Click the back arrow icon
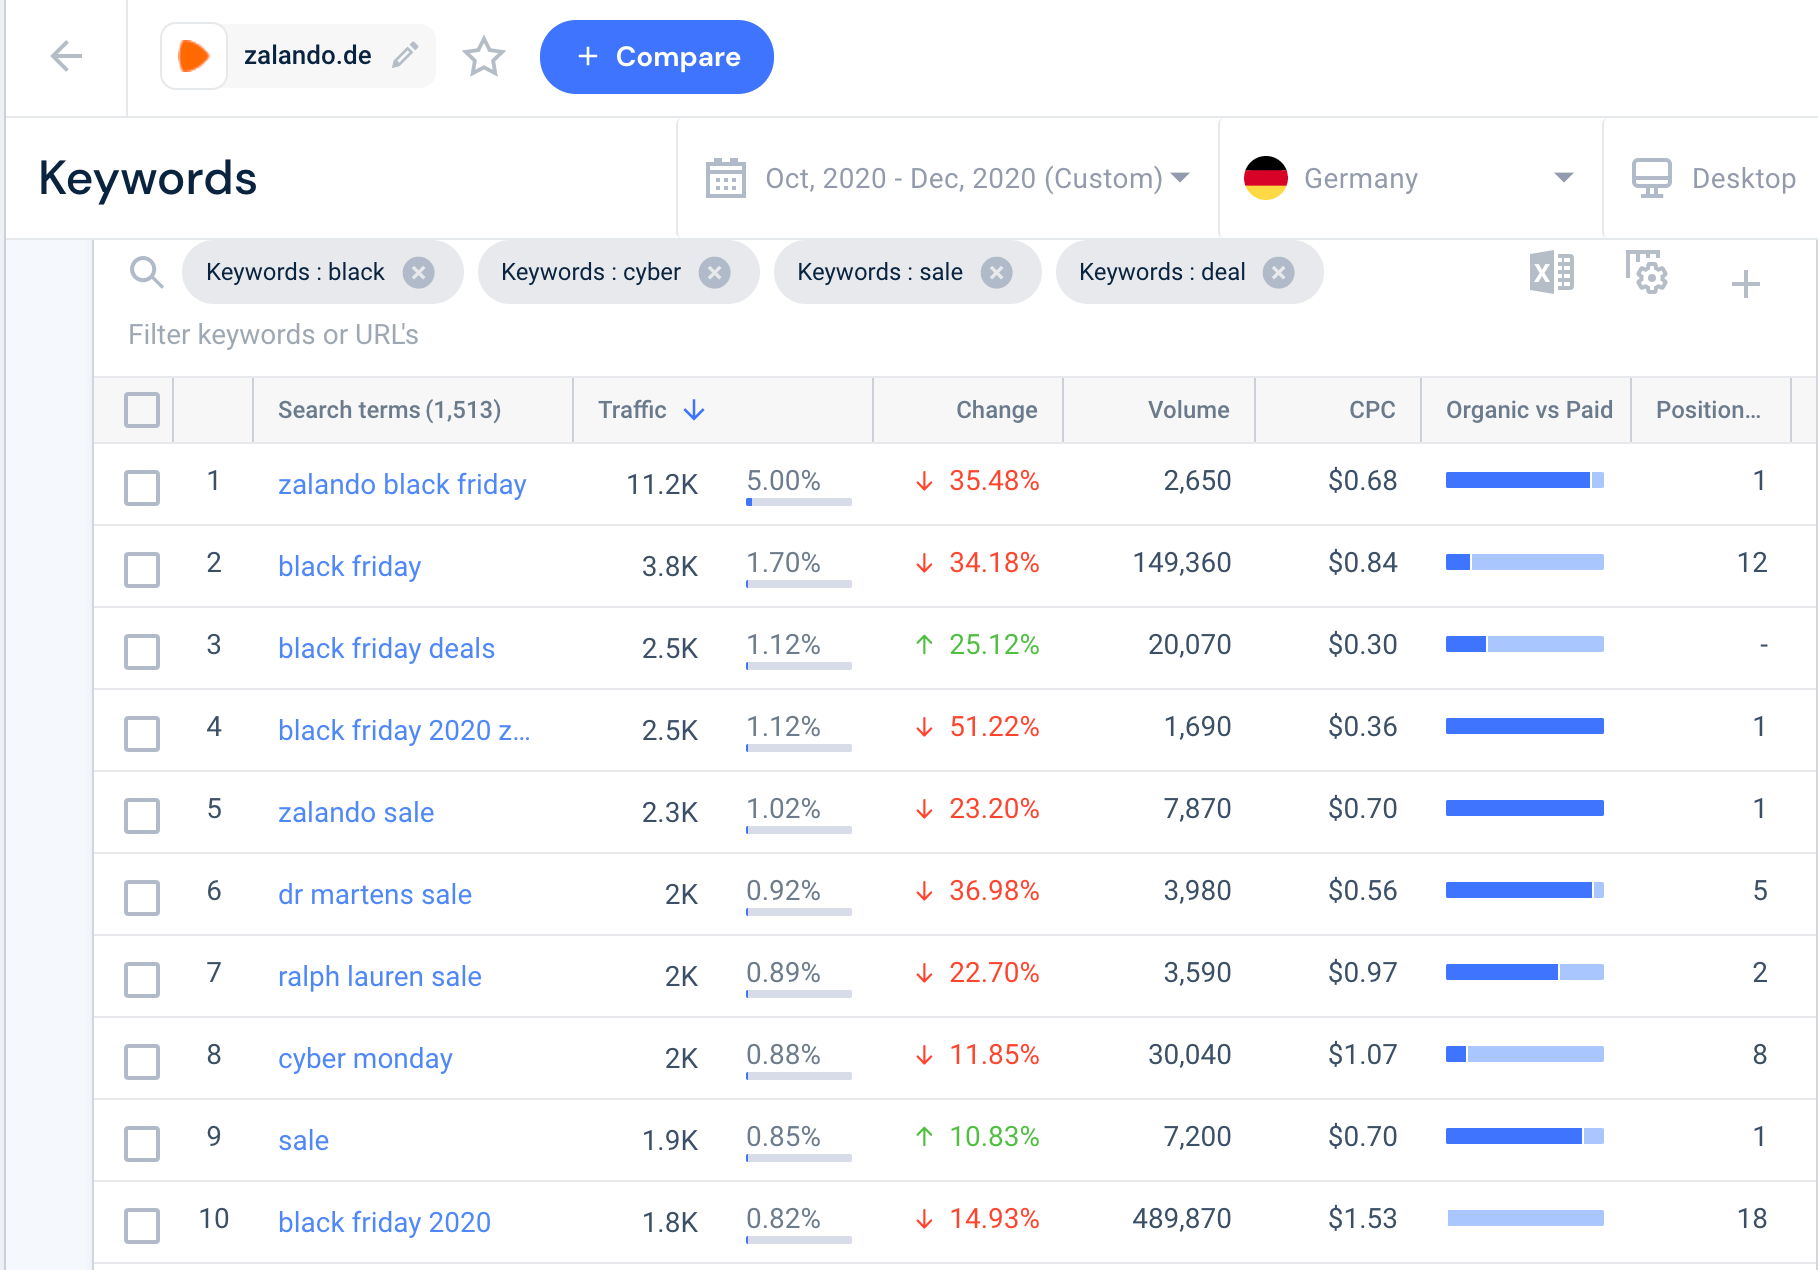The width and height of the screenshot is (1818, 1270). coord(66,56)
